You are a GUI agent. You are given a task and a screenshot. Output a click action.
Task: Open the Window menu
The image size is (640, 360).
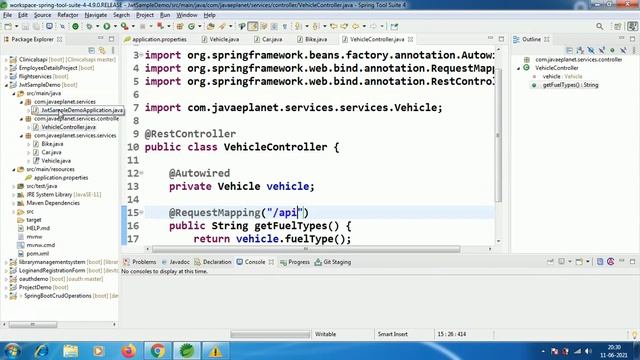[x=187, y=15]
